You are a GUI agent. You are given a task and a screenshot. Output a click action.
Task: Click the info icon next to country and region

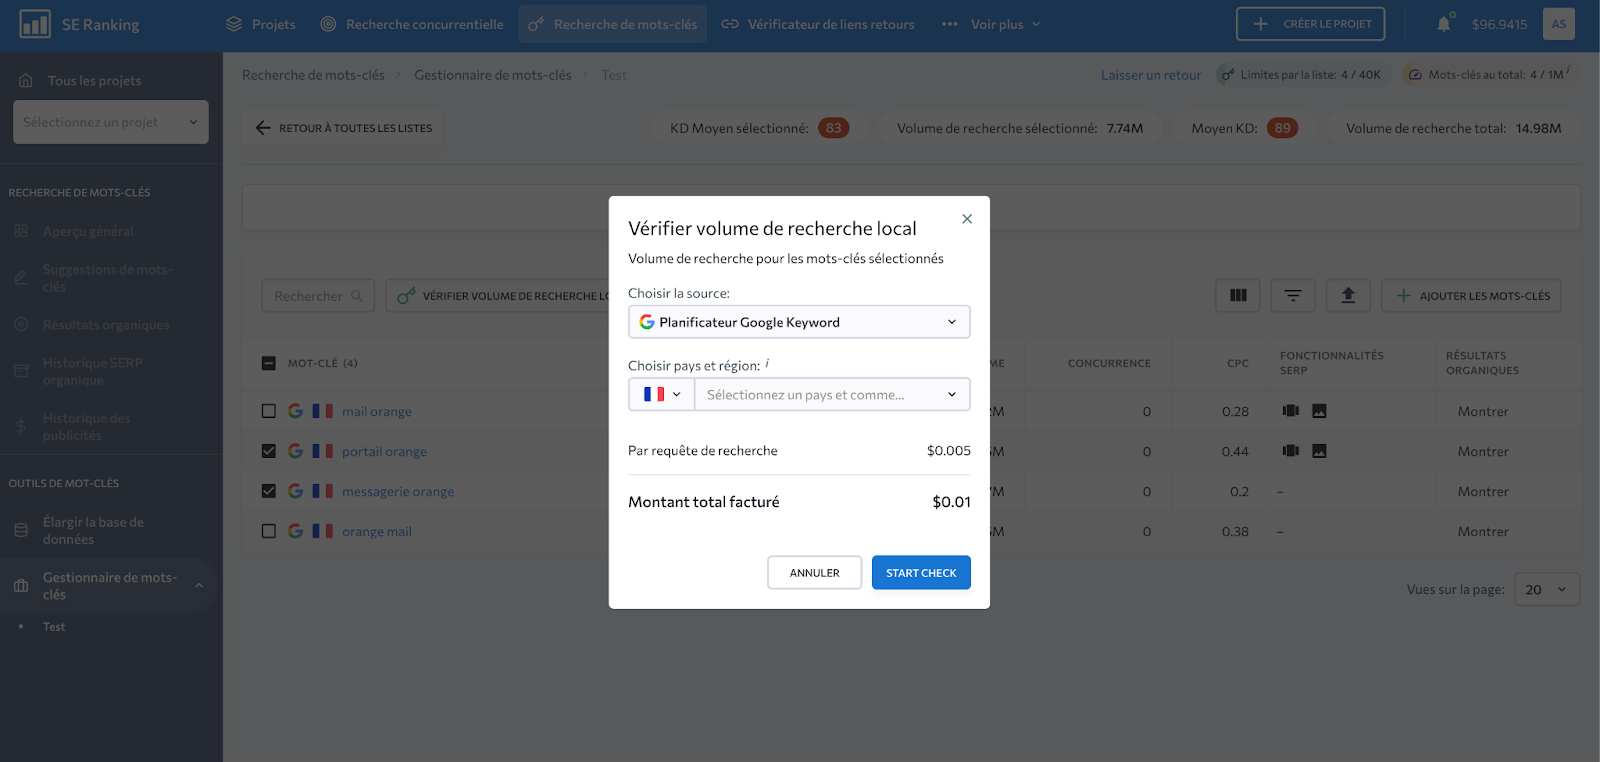767,363
